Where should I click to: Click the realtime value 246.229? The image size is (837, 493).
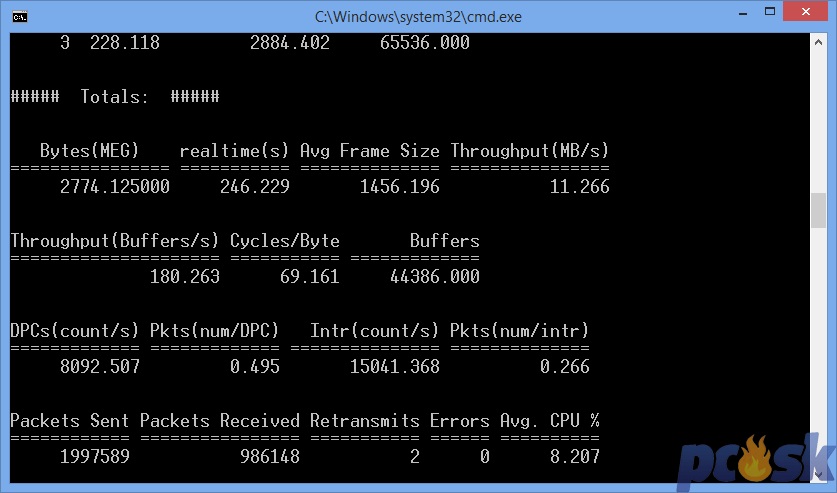[x=255, y=186]
